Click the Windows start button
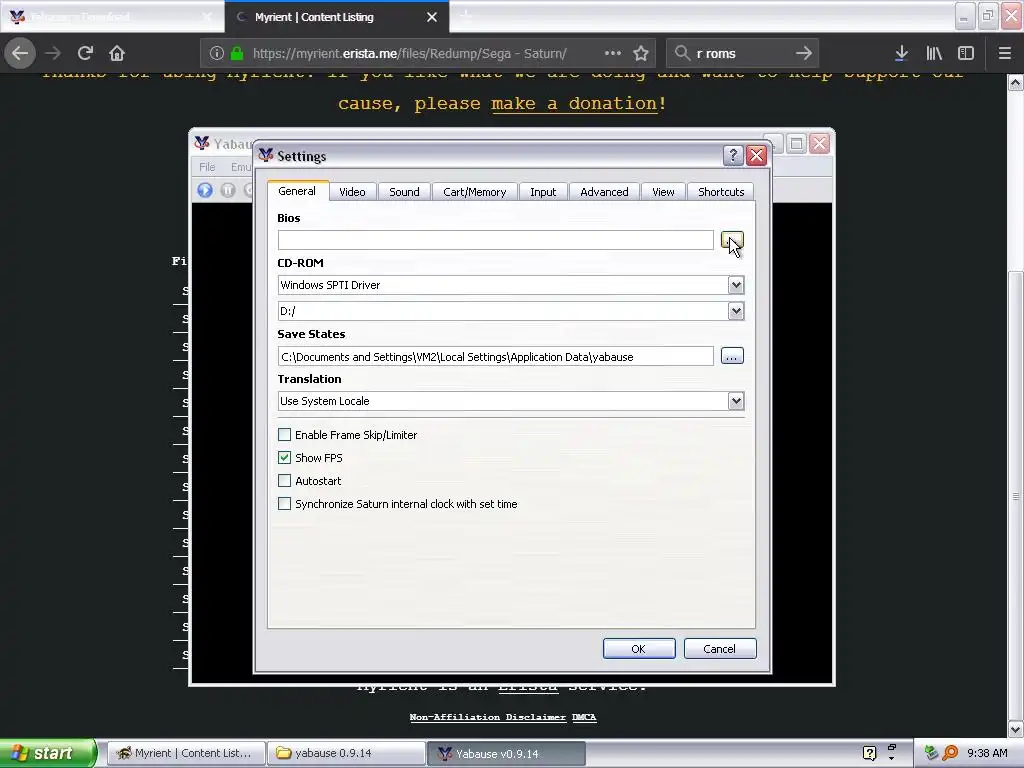The height and width of the screenshot is (768, 1024). coord(47,753)
